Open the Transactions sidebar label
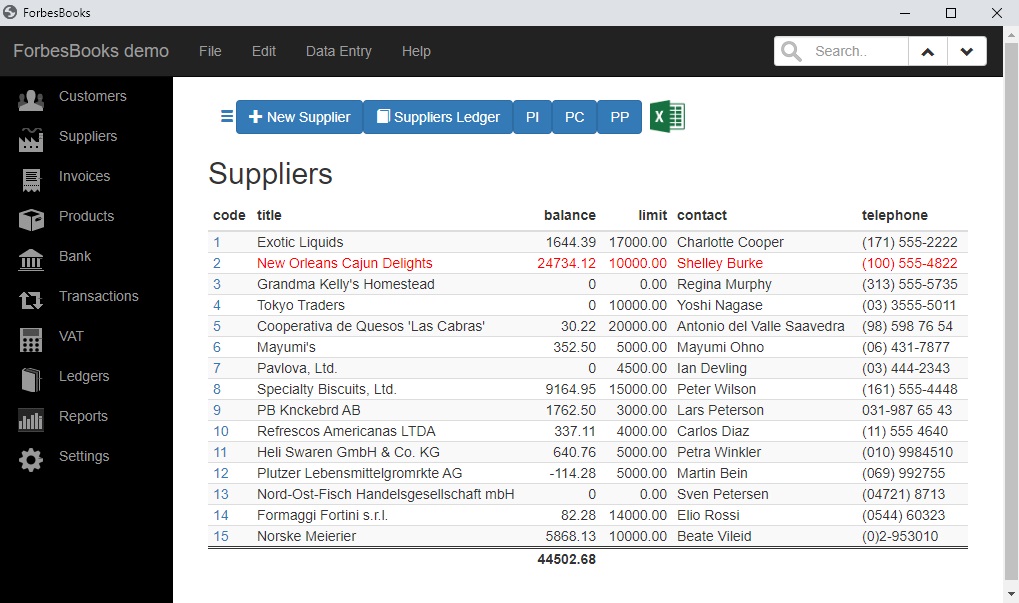The image size is (1019, 603). pyautogui.click(x=99, y=296)
